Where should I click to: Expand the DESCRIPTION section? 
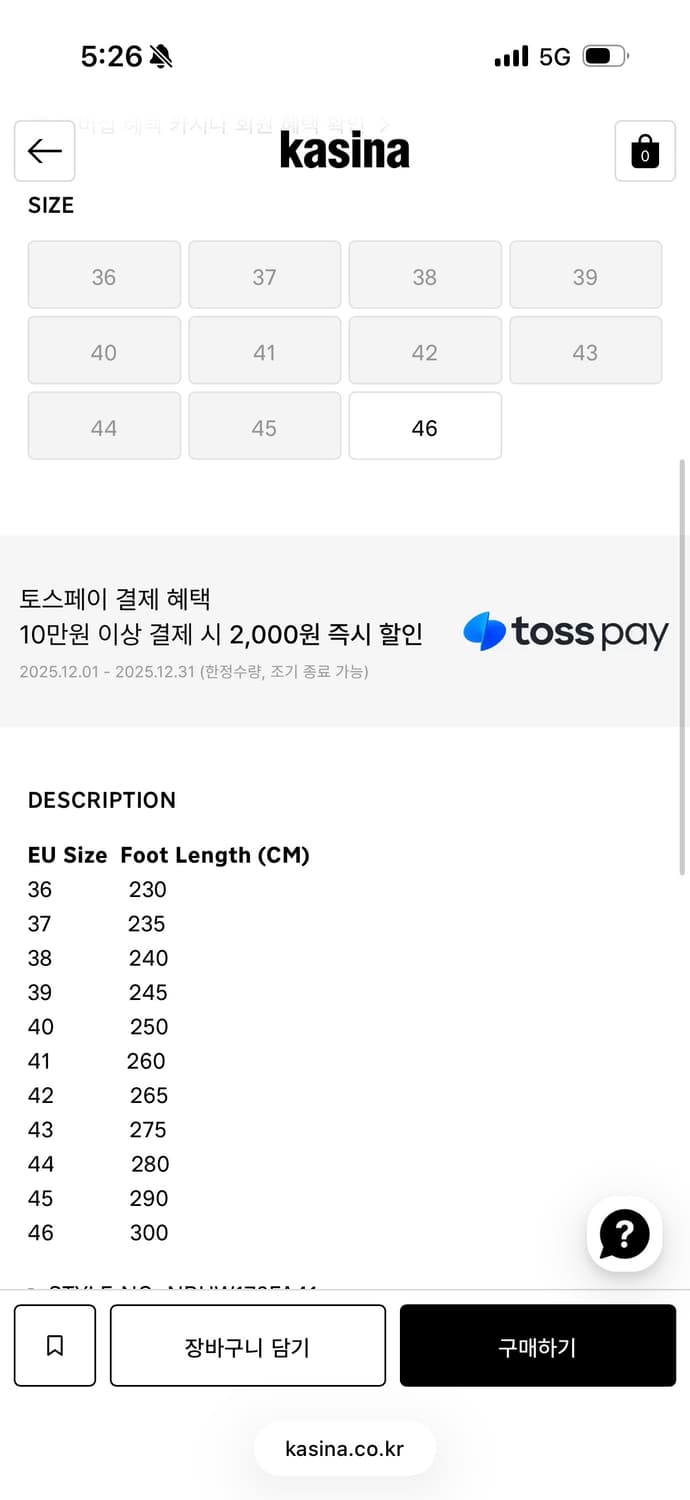[x=101, y=800]
